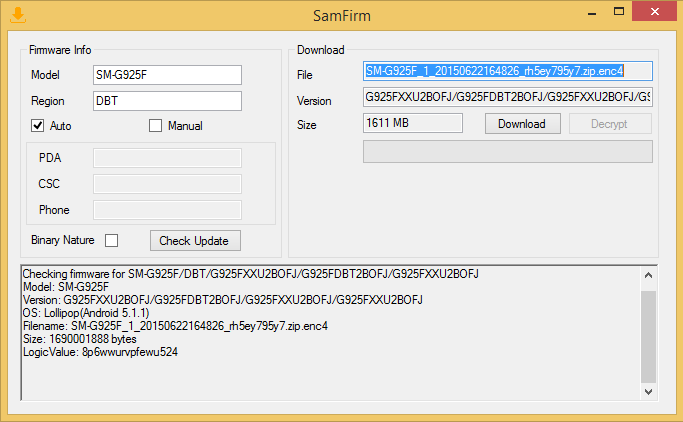Viewport: 683px width, 422px height.
Task: Click the log panel scrollbar thumb
Action: [x=648, y=336]
